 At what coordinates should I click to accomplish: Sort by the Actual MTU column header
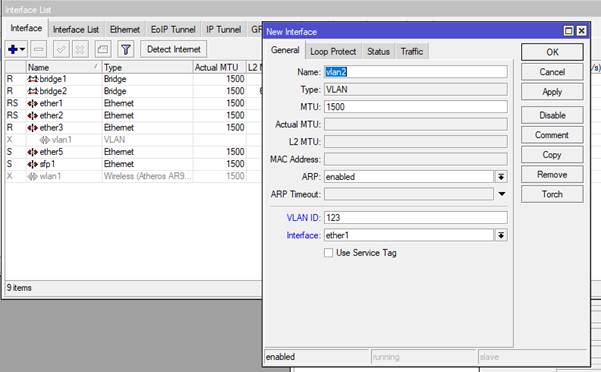219,67
